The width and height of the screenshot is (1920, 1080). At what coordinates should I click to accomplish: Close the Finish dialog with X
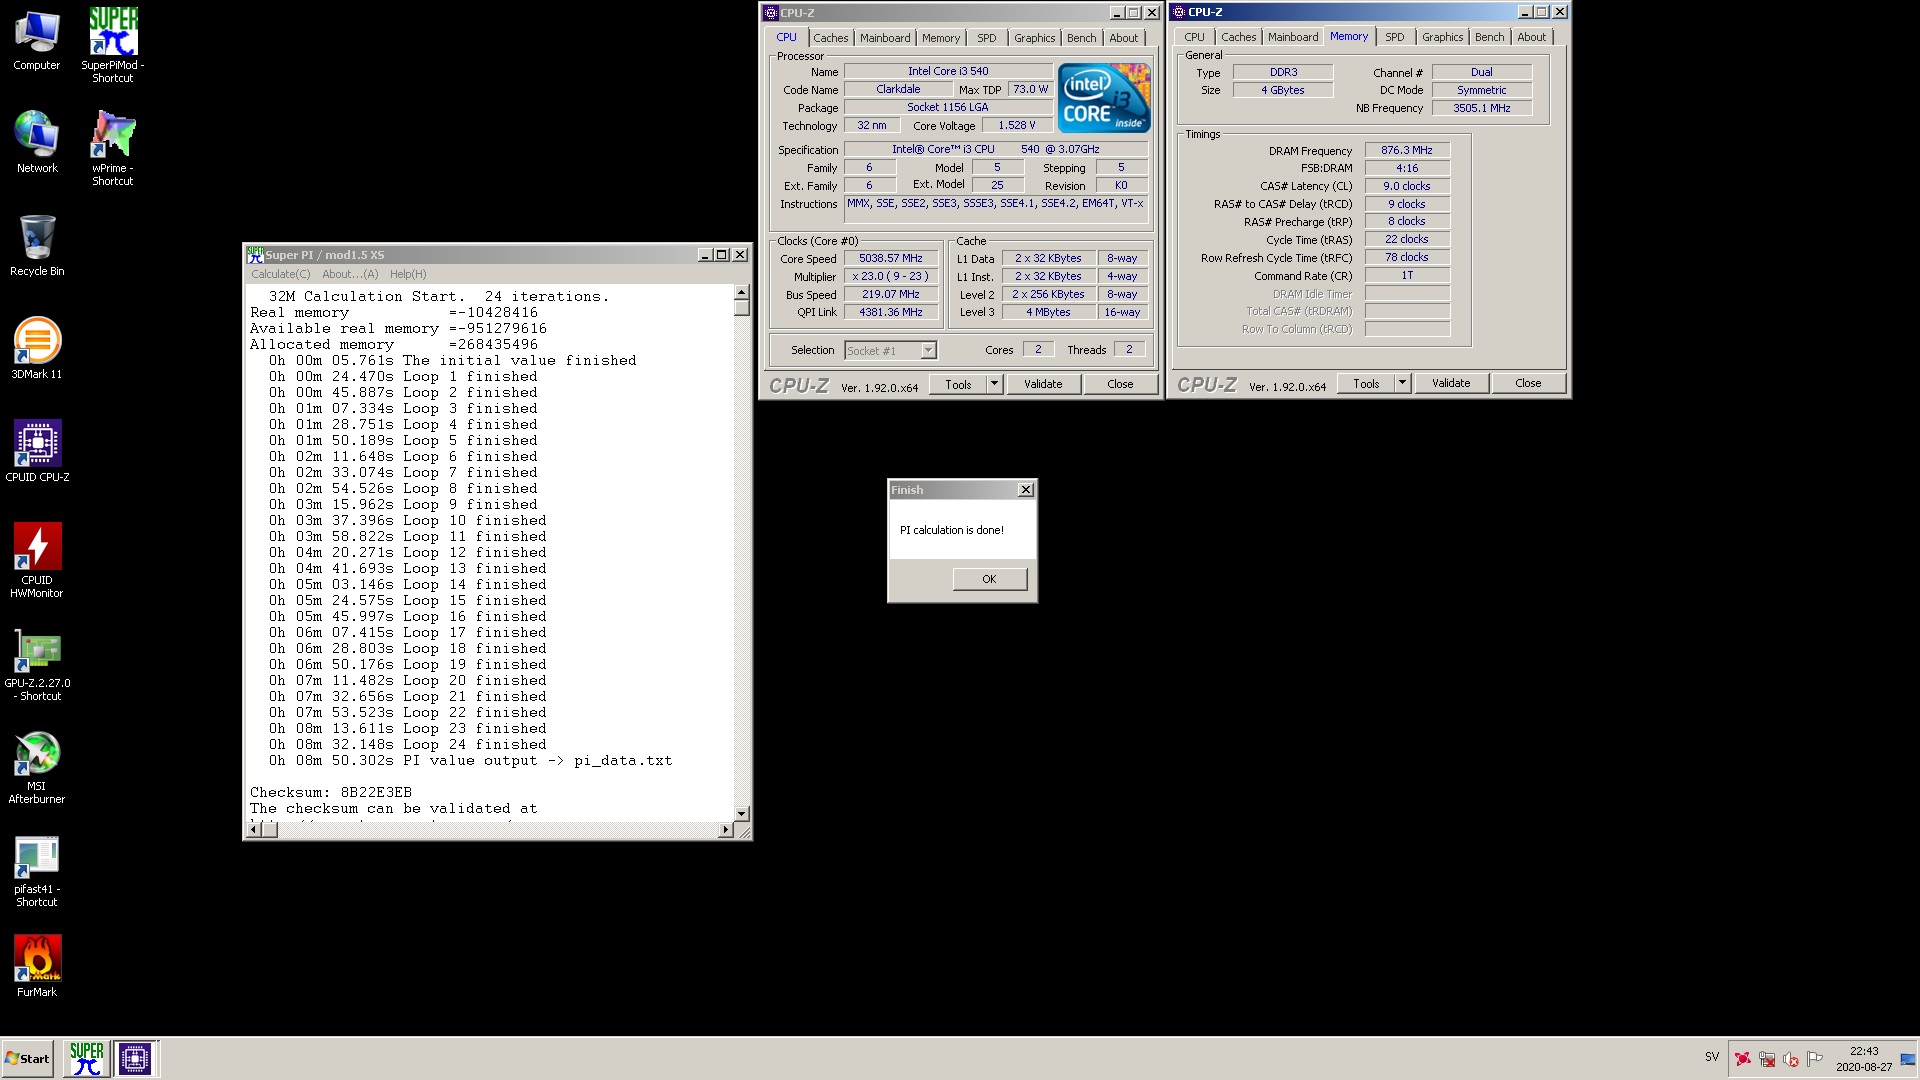[x=1025, y=490]
